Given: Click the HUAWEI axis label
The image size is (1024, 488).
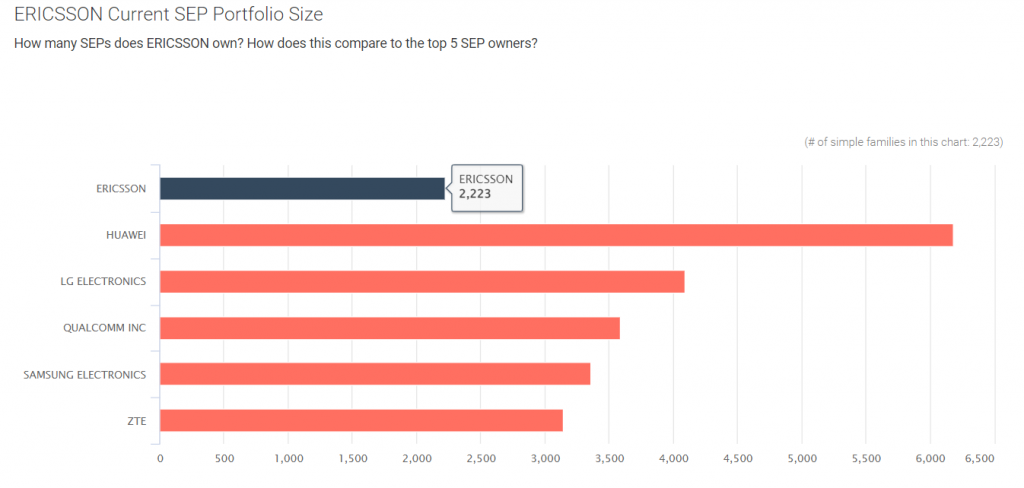Looking at the screenshot, I should pyautogui.click(x=124, y=235).
